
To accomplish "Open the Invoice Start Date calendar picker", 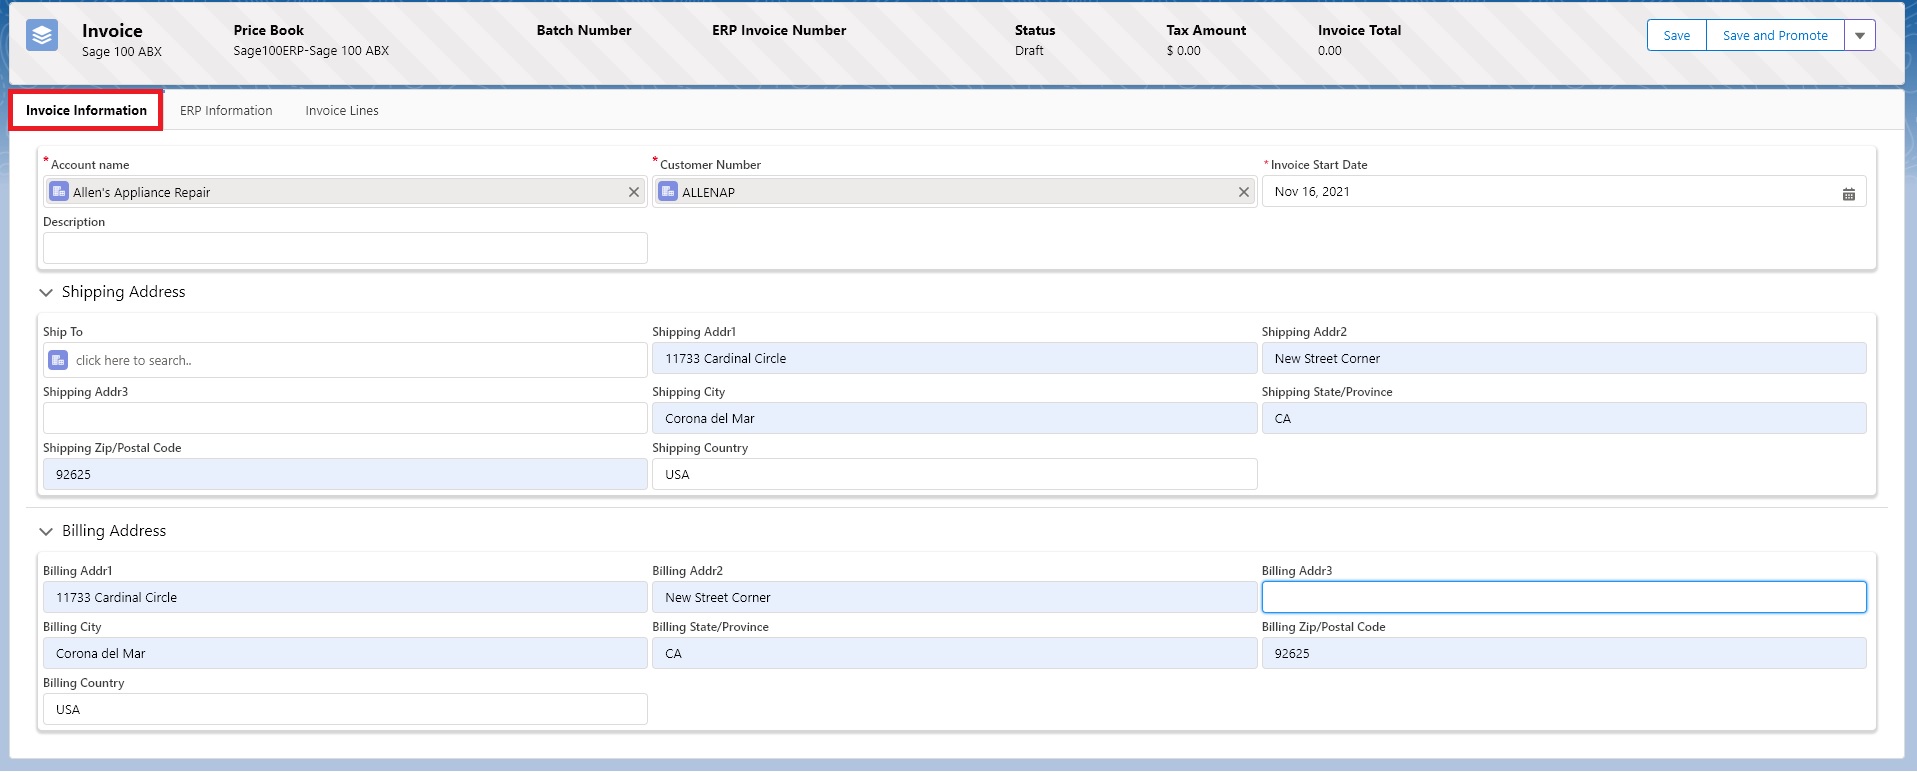I will 1848,194.
